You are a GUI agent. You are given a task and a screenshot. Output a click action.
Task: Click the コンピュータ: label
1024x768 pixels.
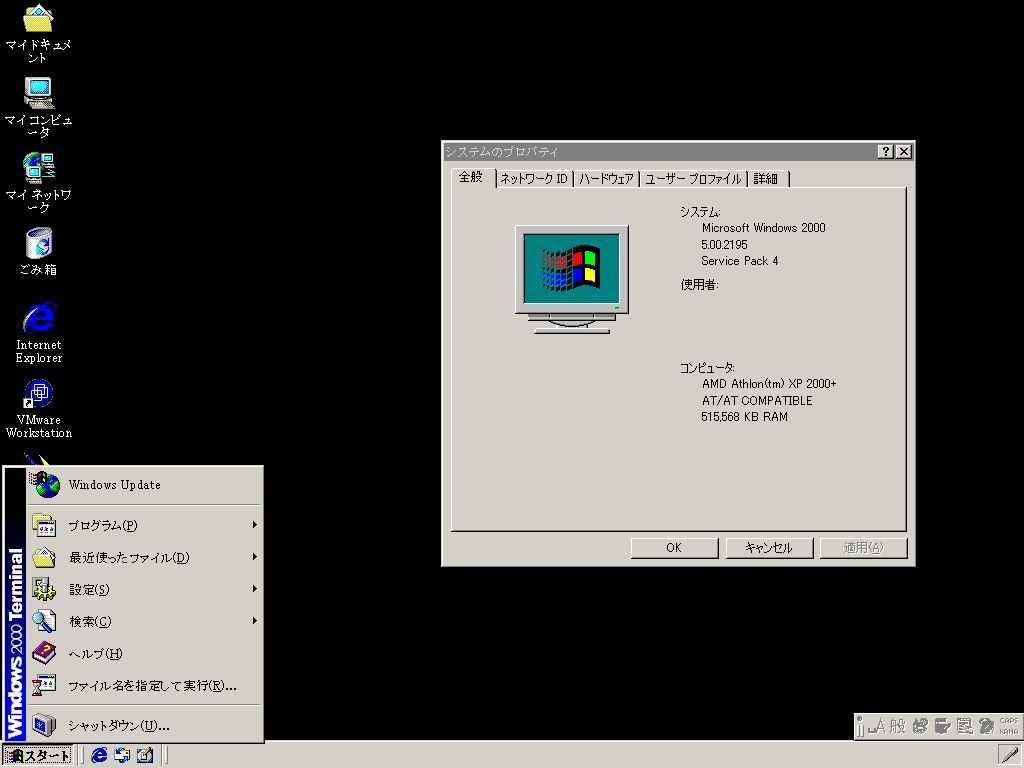[x=707, y=368]
